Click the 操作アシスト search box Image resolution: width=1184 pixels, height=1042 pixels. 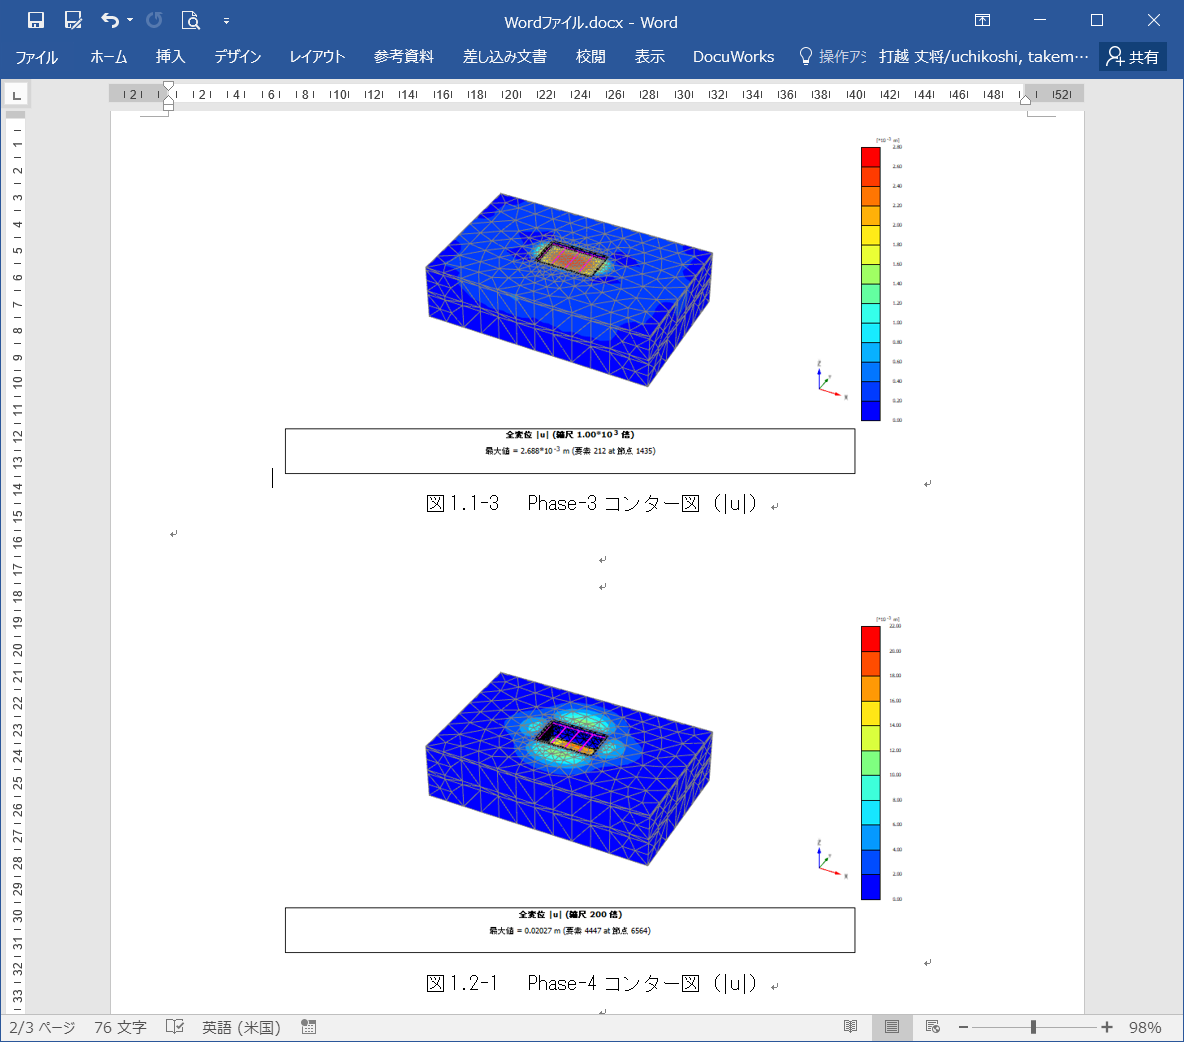pos(833,57)
